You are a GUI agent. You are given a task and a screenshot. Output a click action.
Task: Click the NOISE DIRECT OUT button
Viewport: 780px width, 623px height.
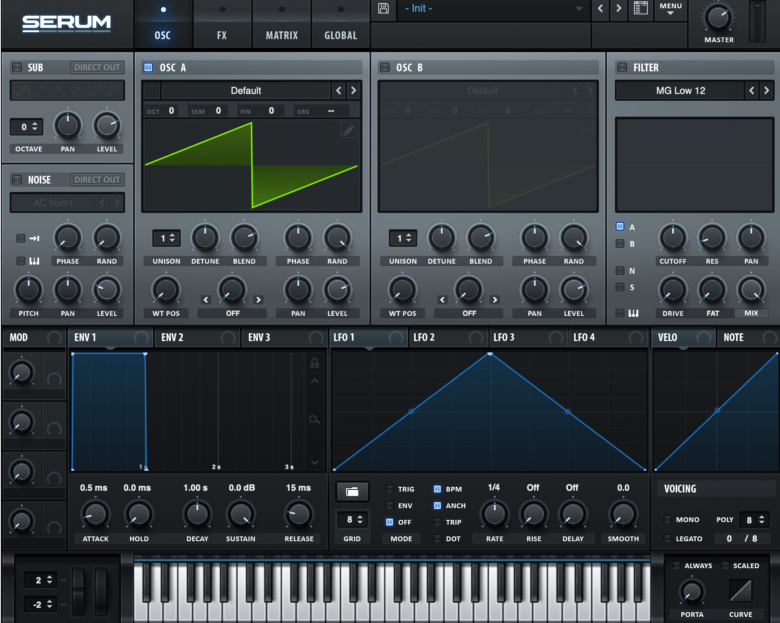click(98, 180)
